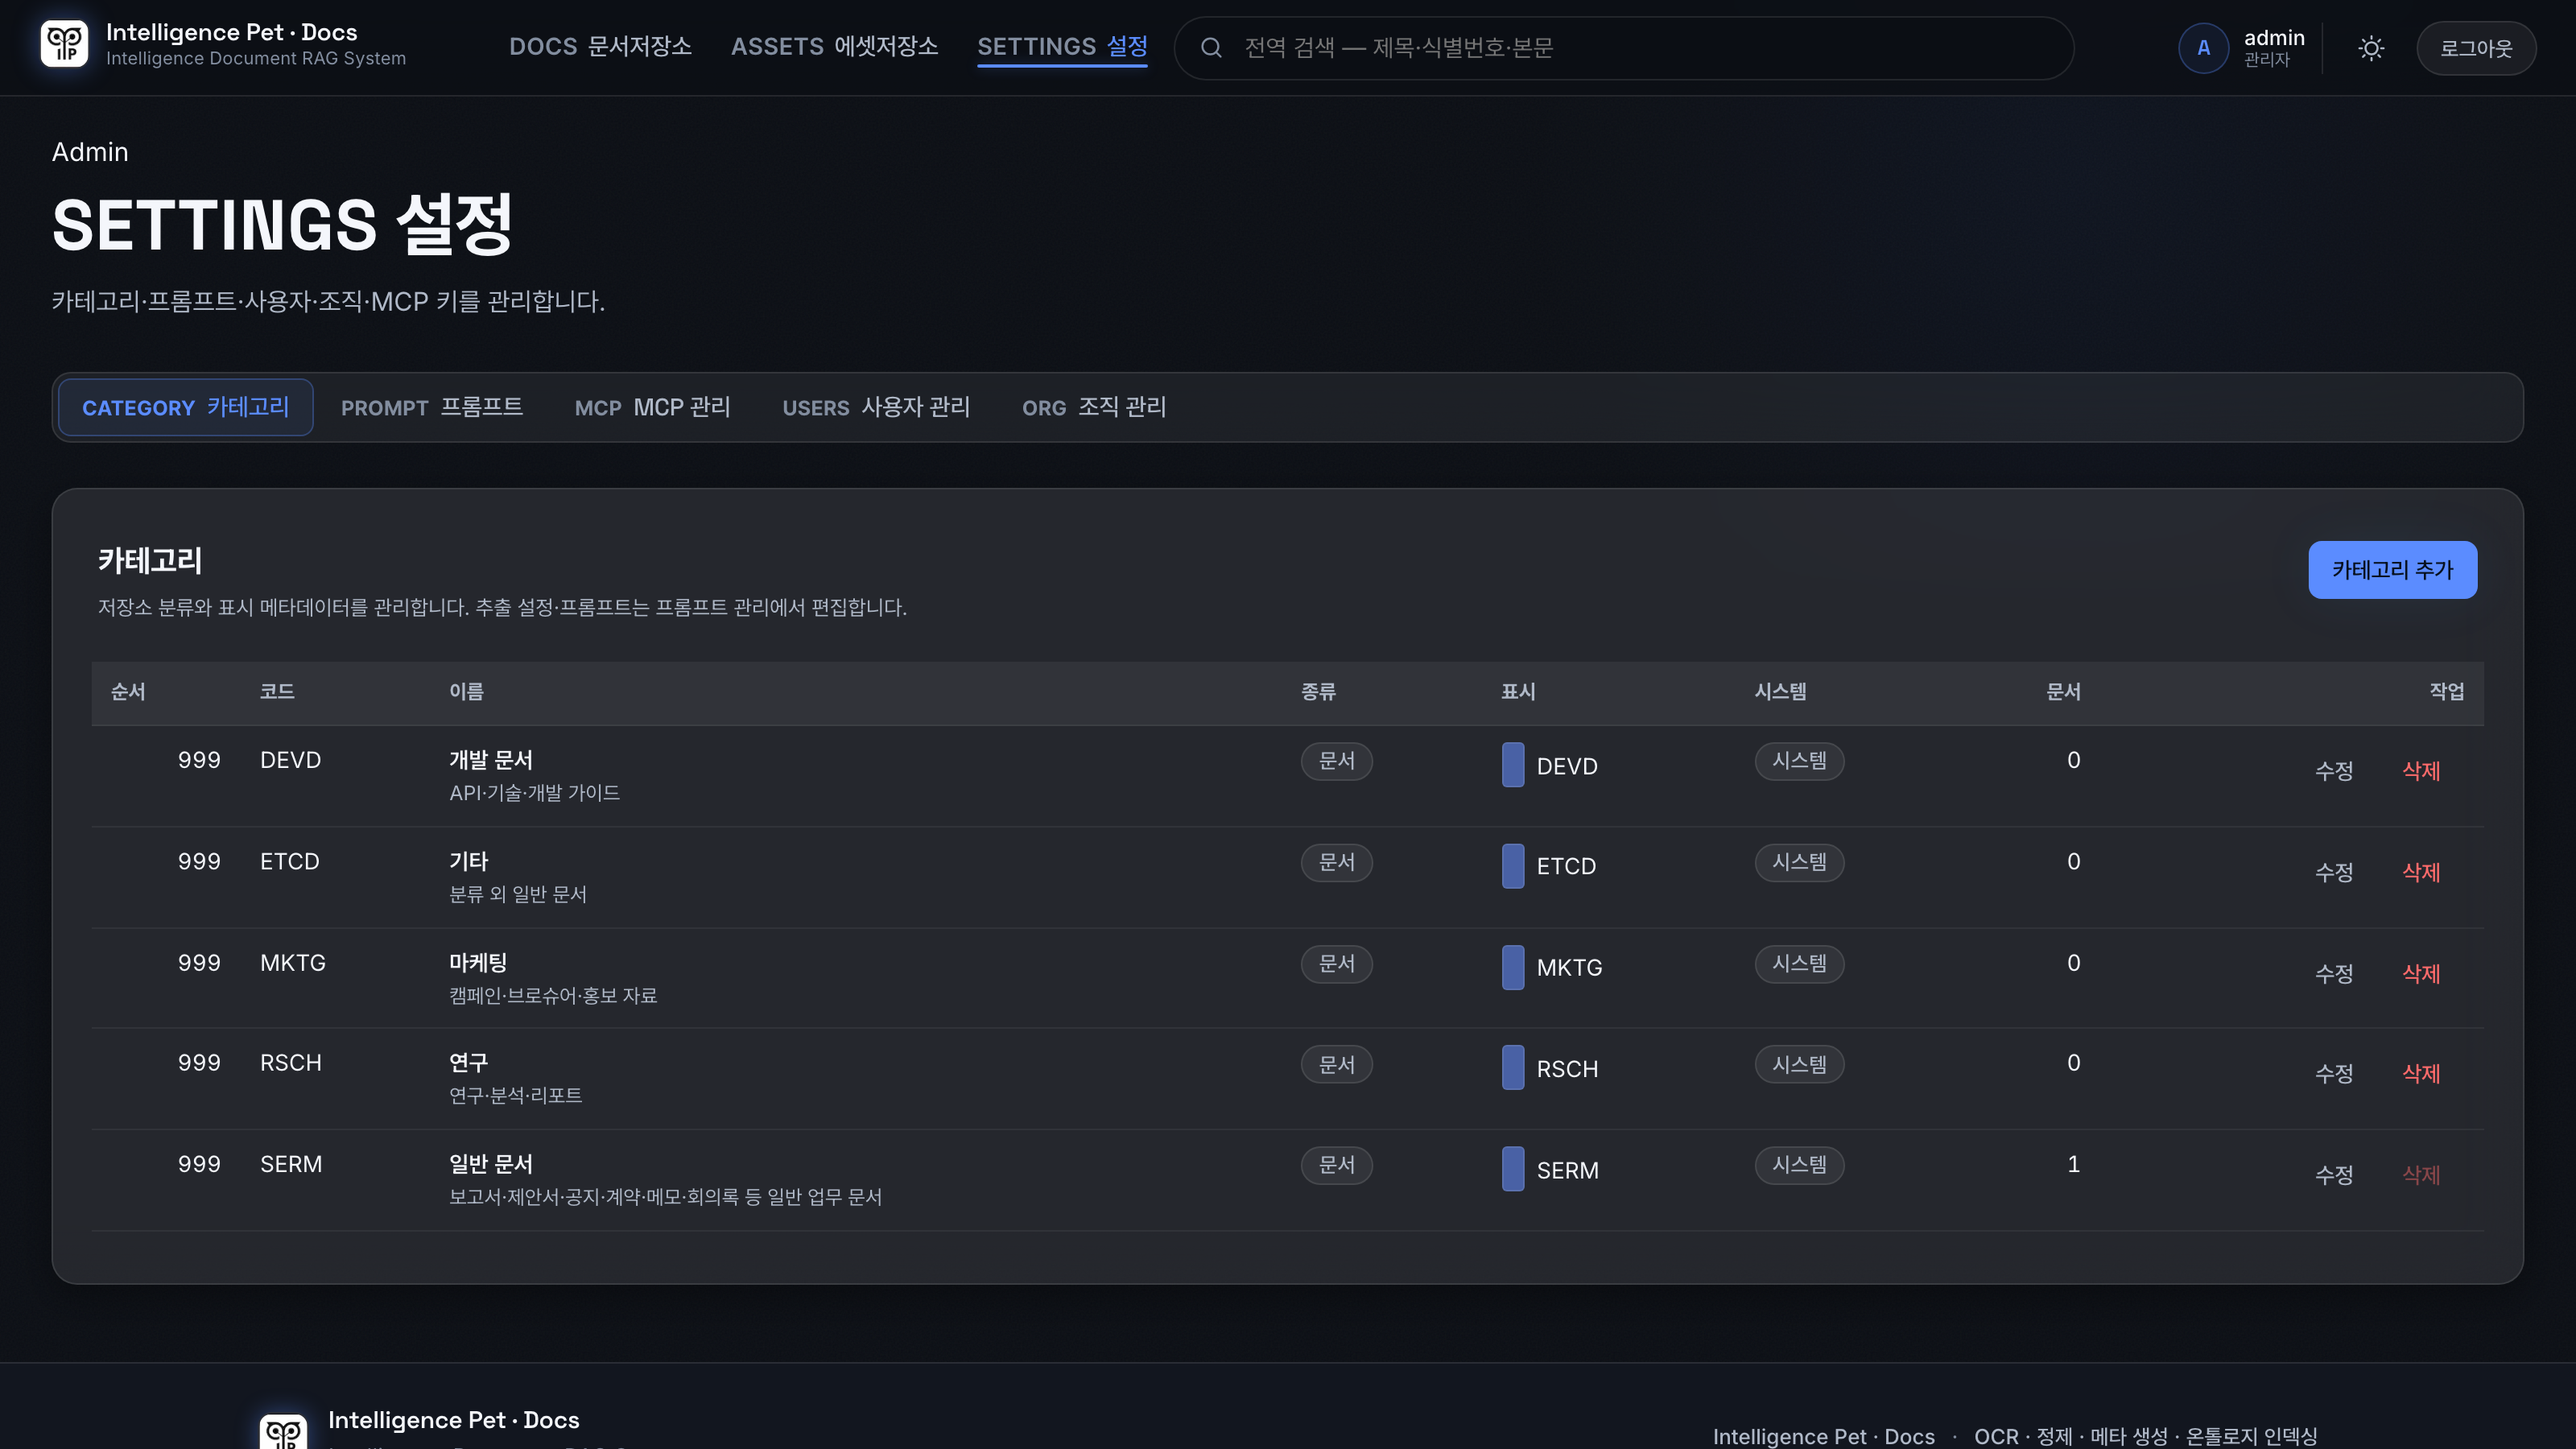2576x1449 pixels.
Task: Click the 문서 type badge in RSCH row
Action: (x=1336, y=1064)
